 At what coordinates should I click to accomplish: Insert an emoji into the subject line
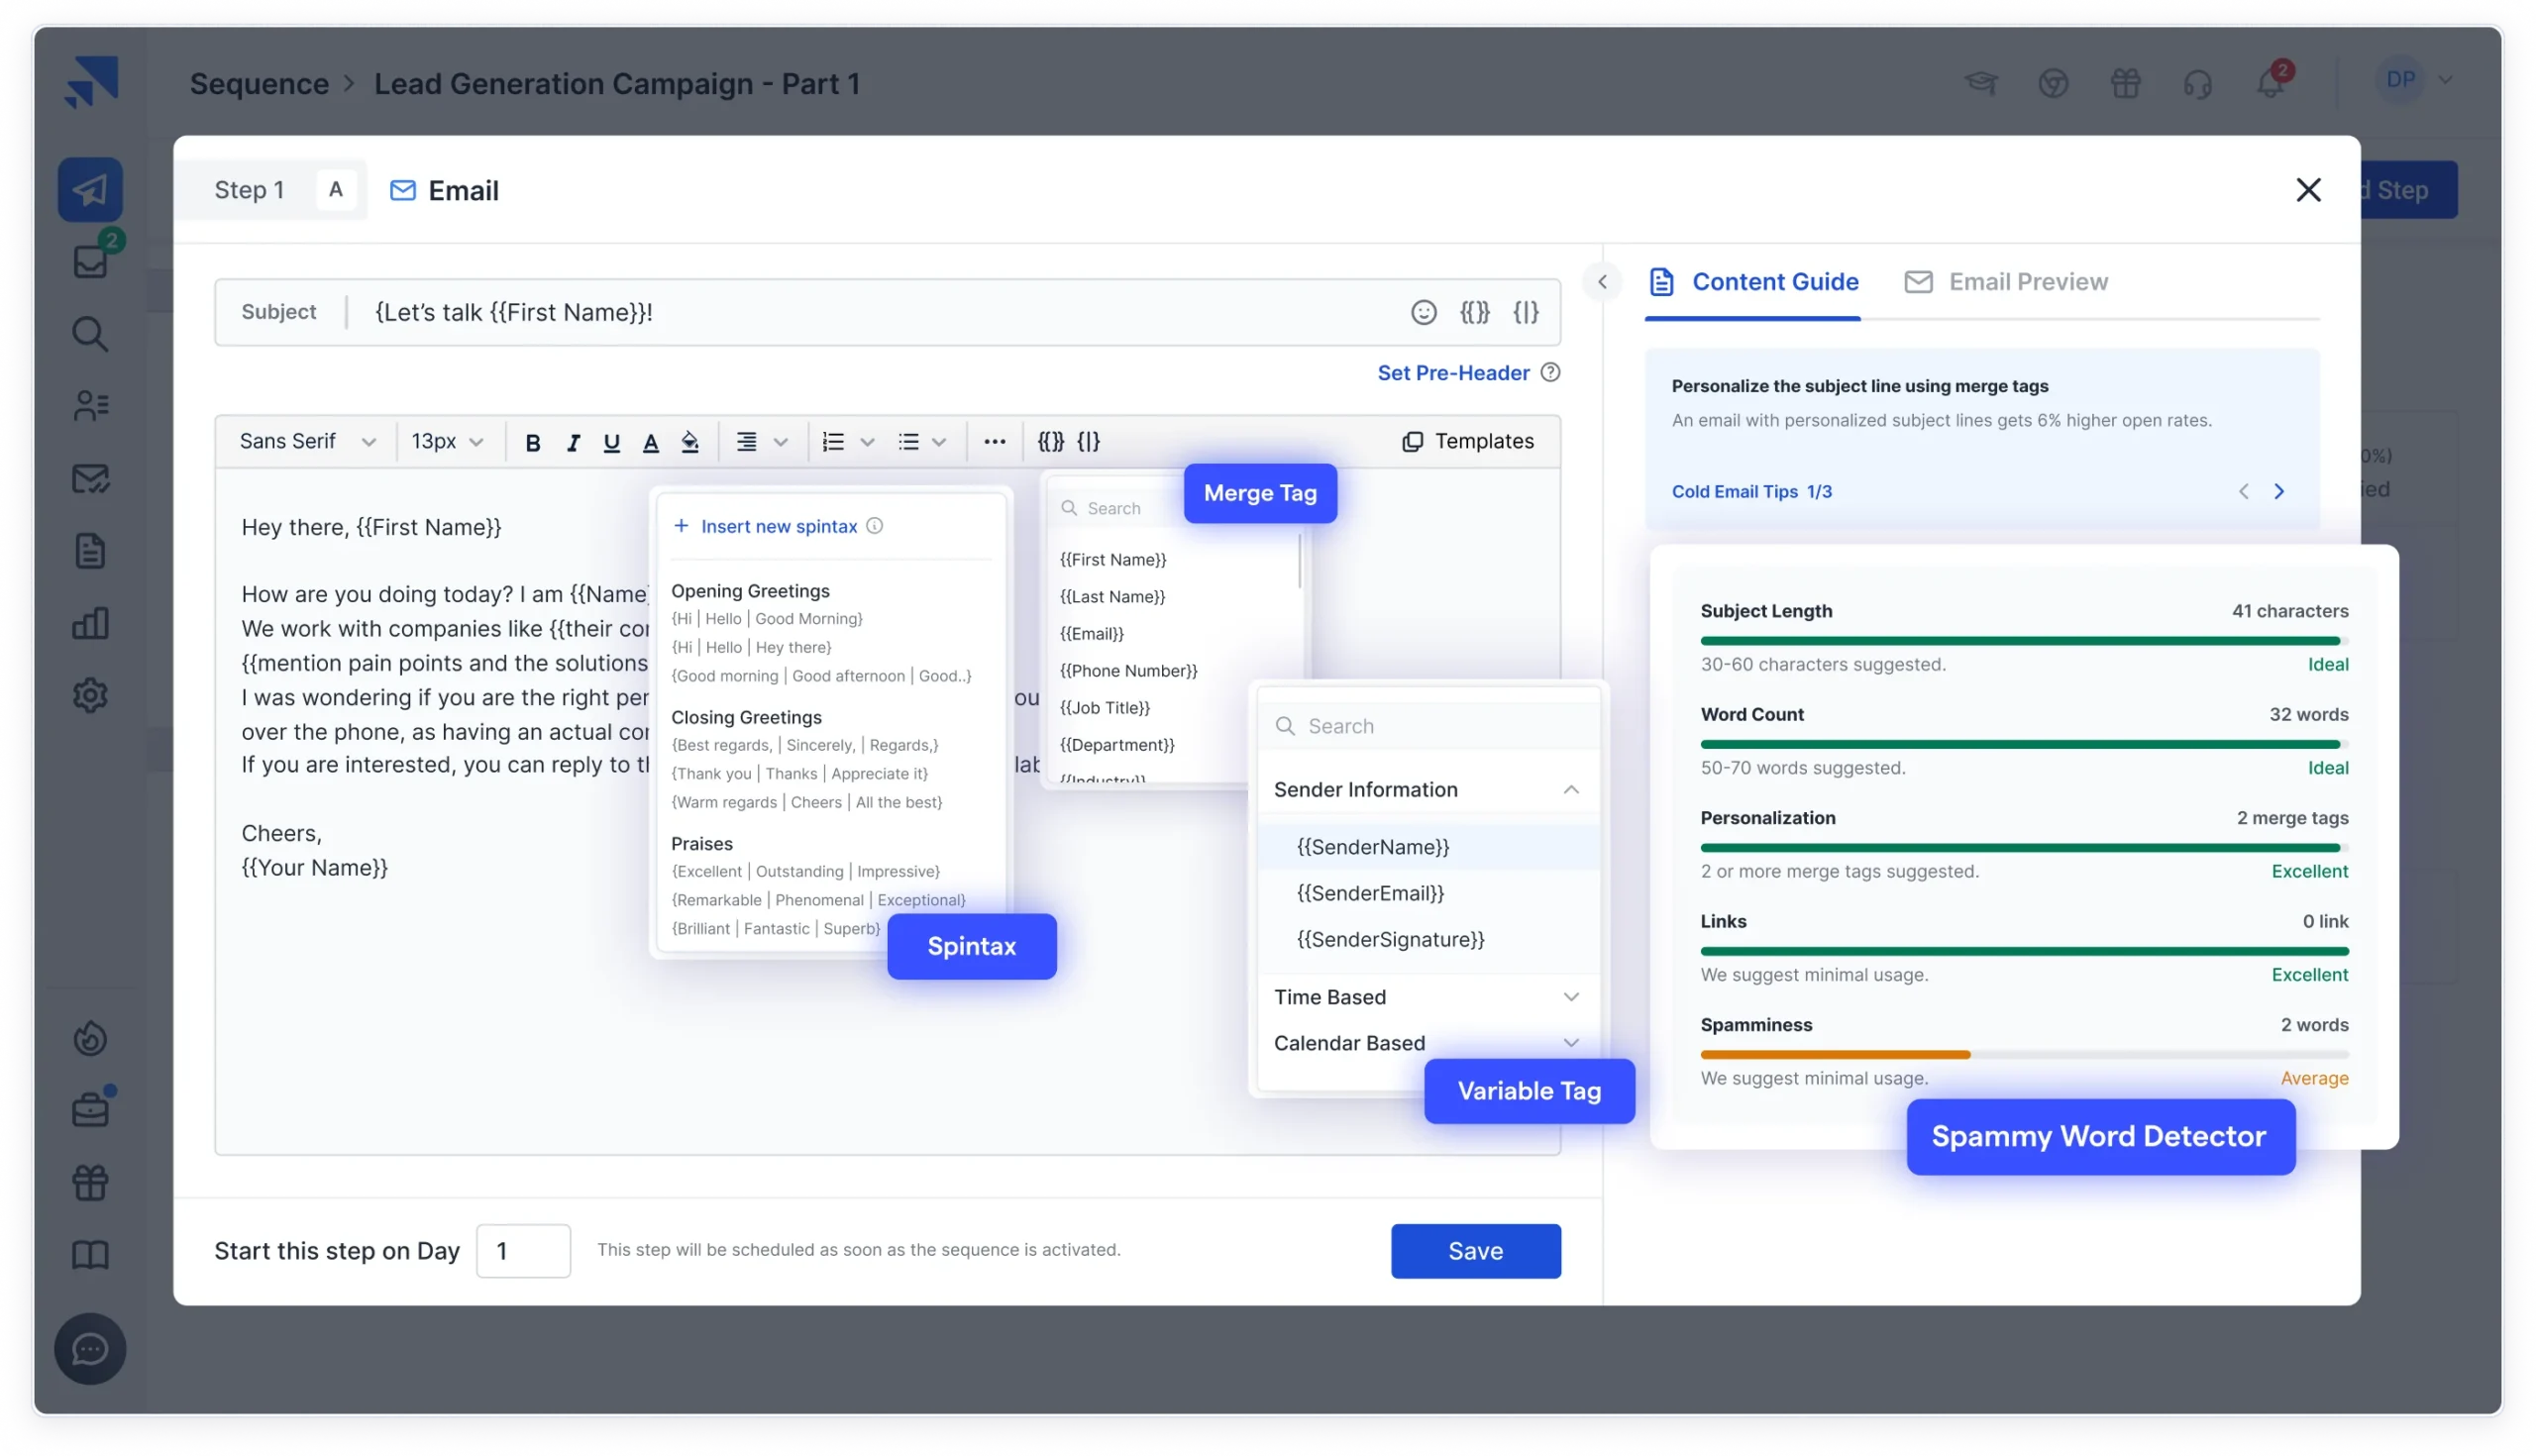click(x=1423, y=312)
